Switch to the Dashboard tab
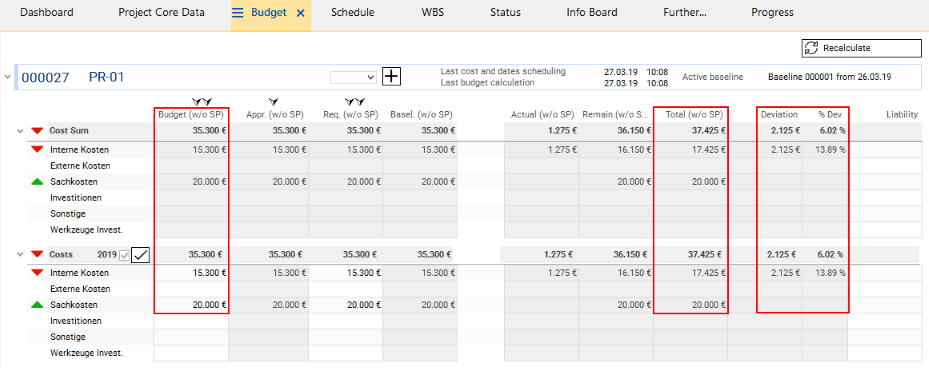 tap(47, 12)
